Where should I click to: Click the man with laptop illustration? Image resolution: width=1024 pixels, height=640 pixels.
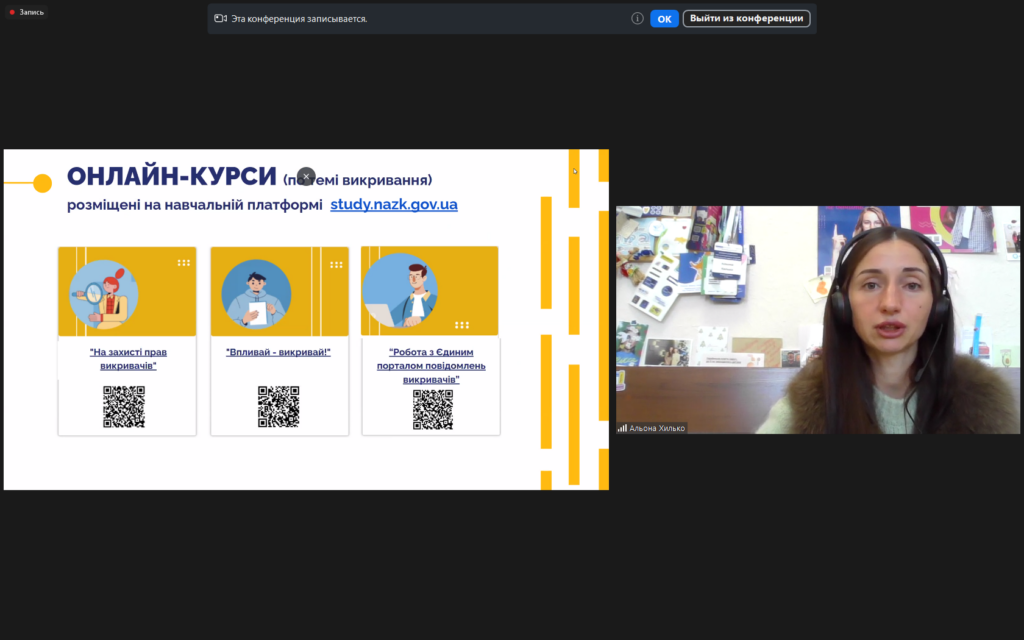400,291
